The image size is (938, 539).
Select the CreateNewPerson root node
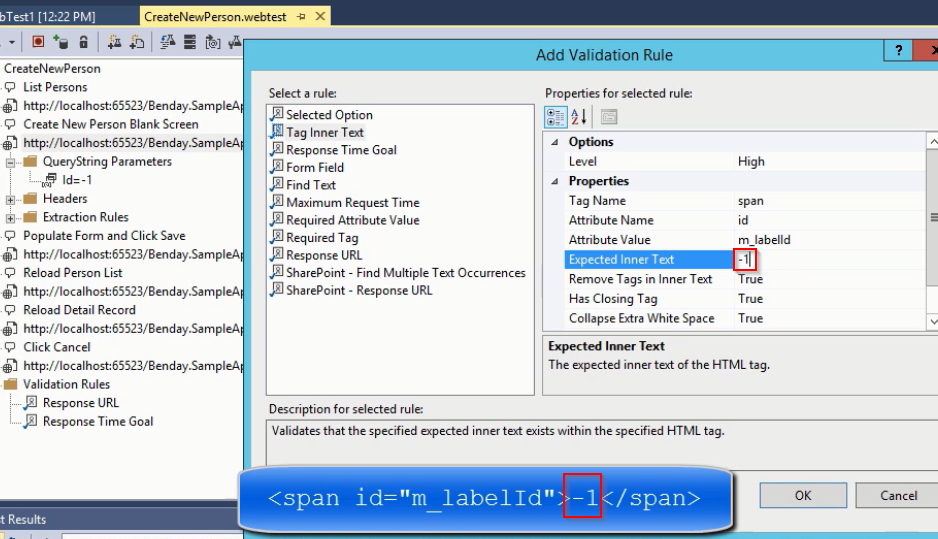click(x=52, y=68)
